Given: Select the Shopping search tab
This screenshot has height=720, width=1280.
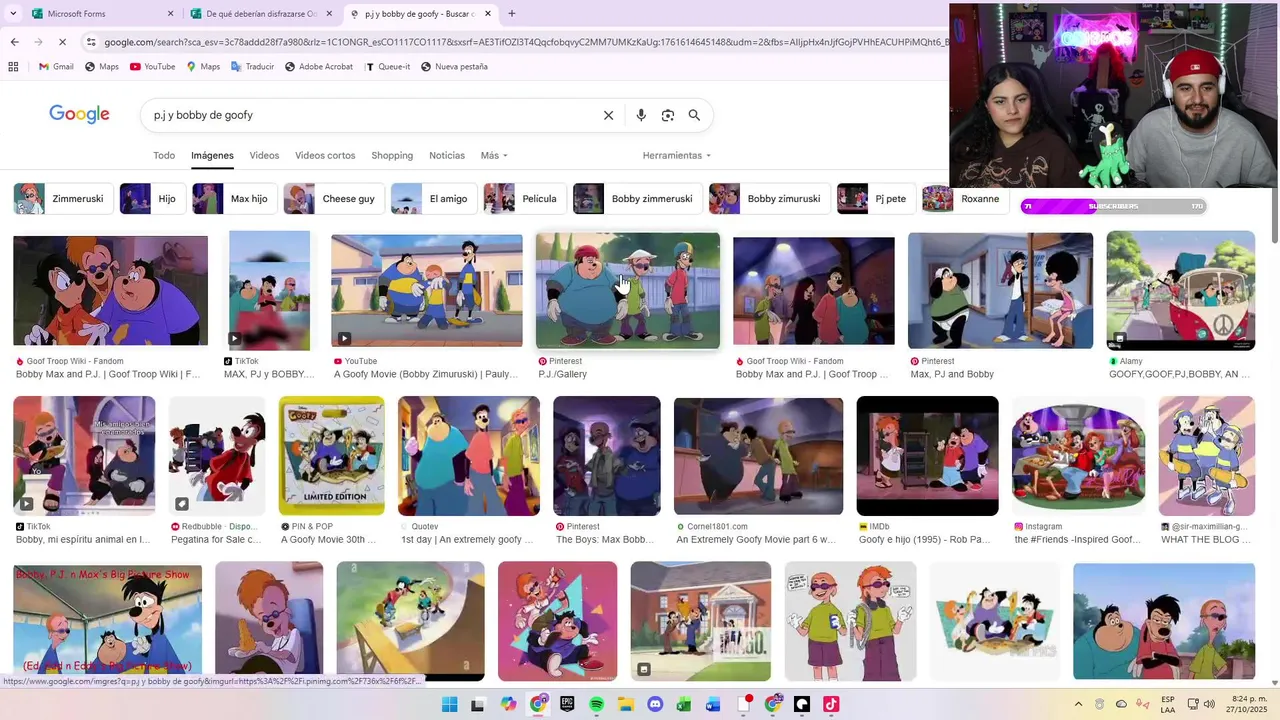Looking at the screenshot, I should tap(392, 155).
